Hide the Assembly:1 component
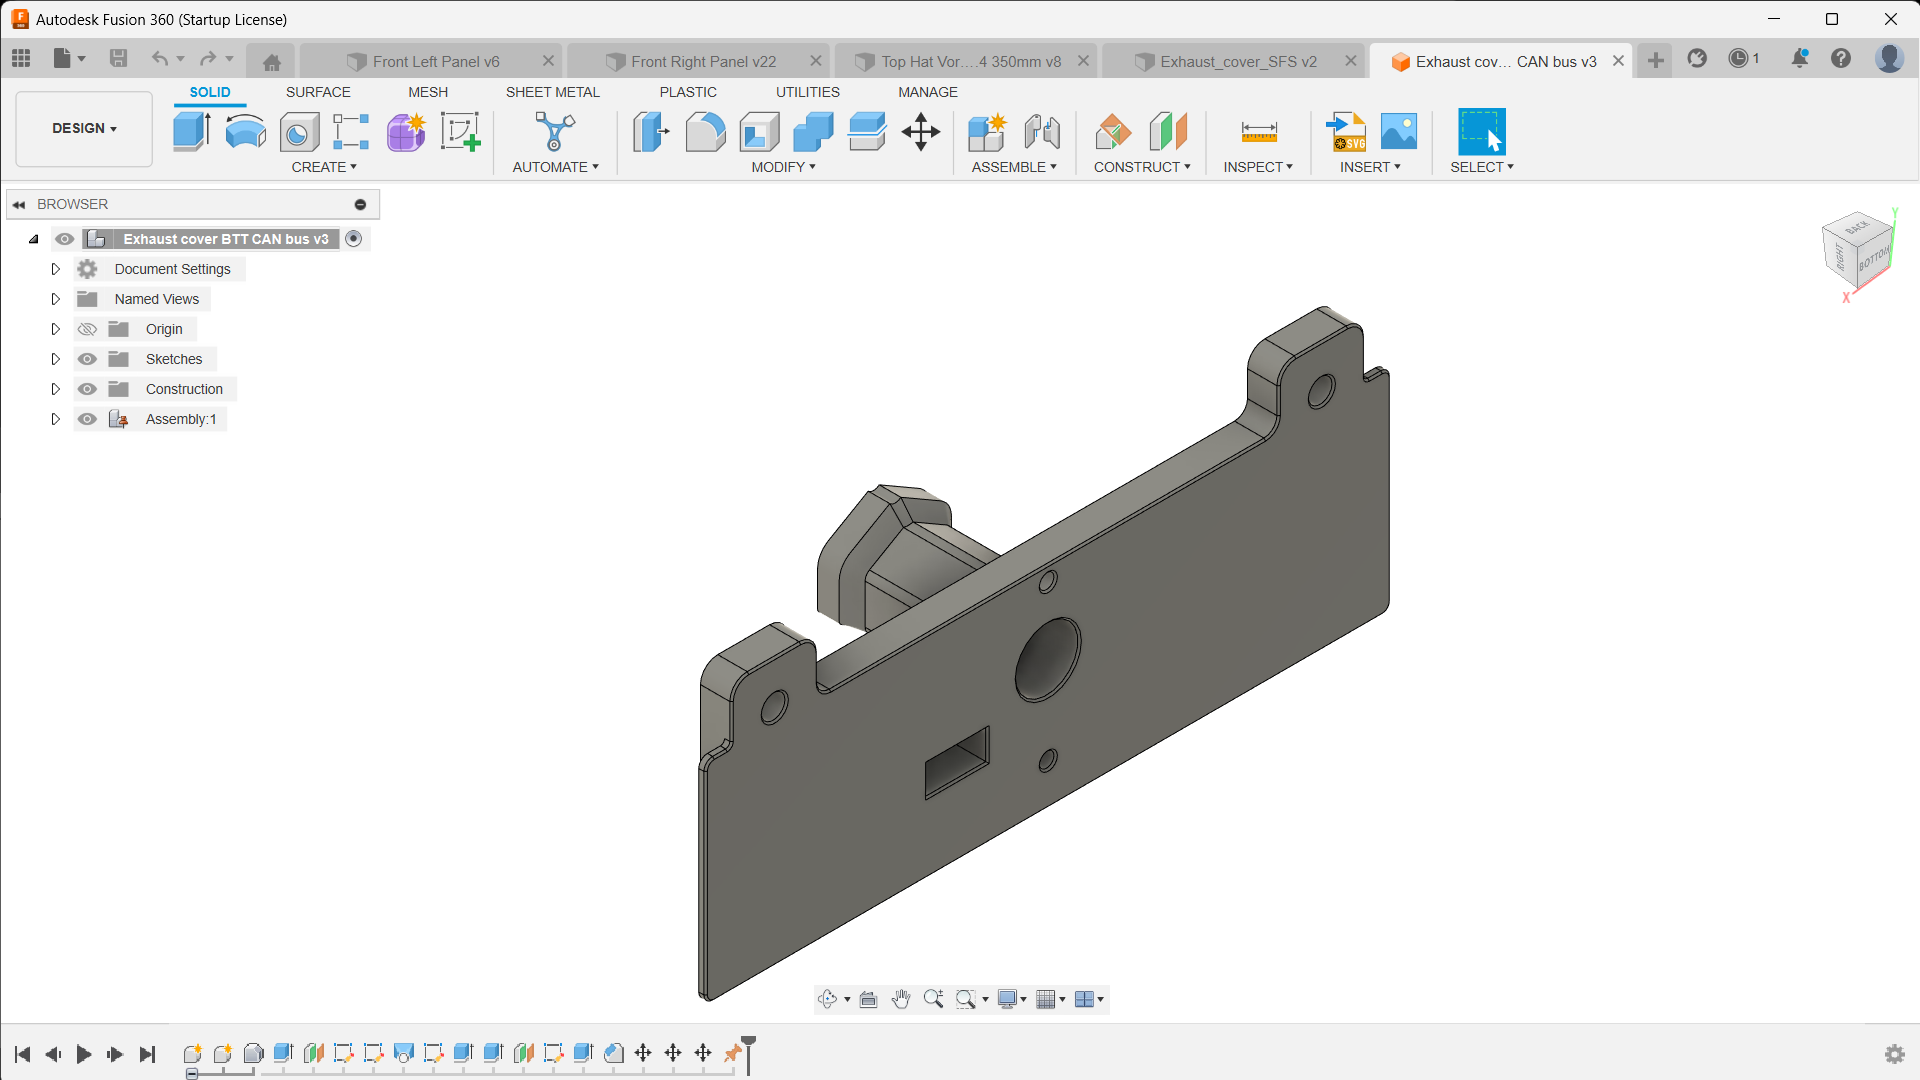This screenshot has width=1920, height=1080. tap(88, 418)
